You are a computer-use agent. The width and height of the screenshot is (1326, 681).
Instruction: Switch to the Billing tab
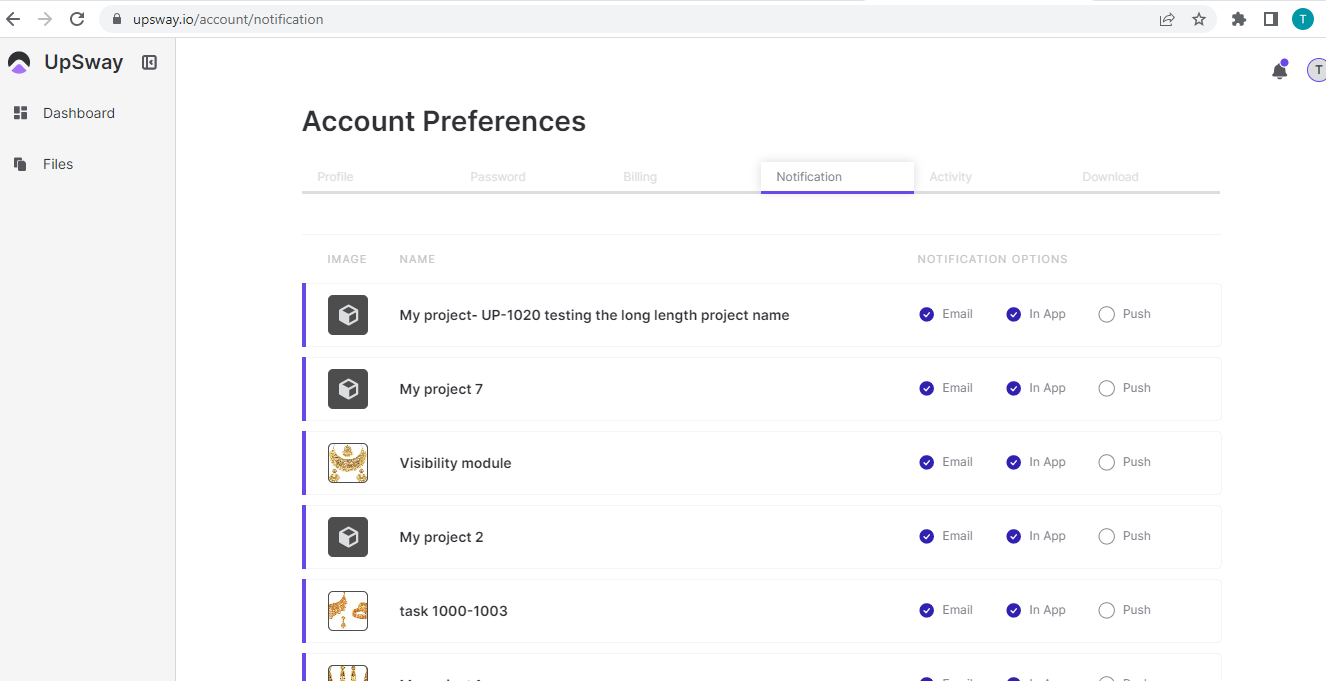click(x=640, y=177)
